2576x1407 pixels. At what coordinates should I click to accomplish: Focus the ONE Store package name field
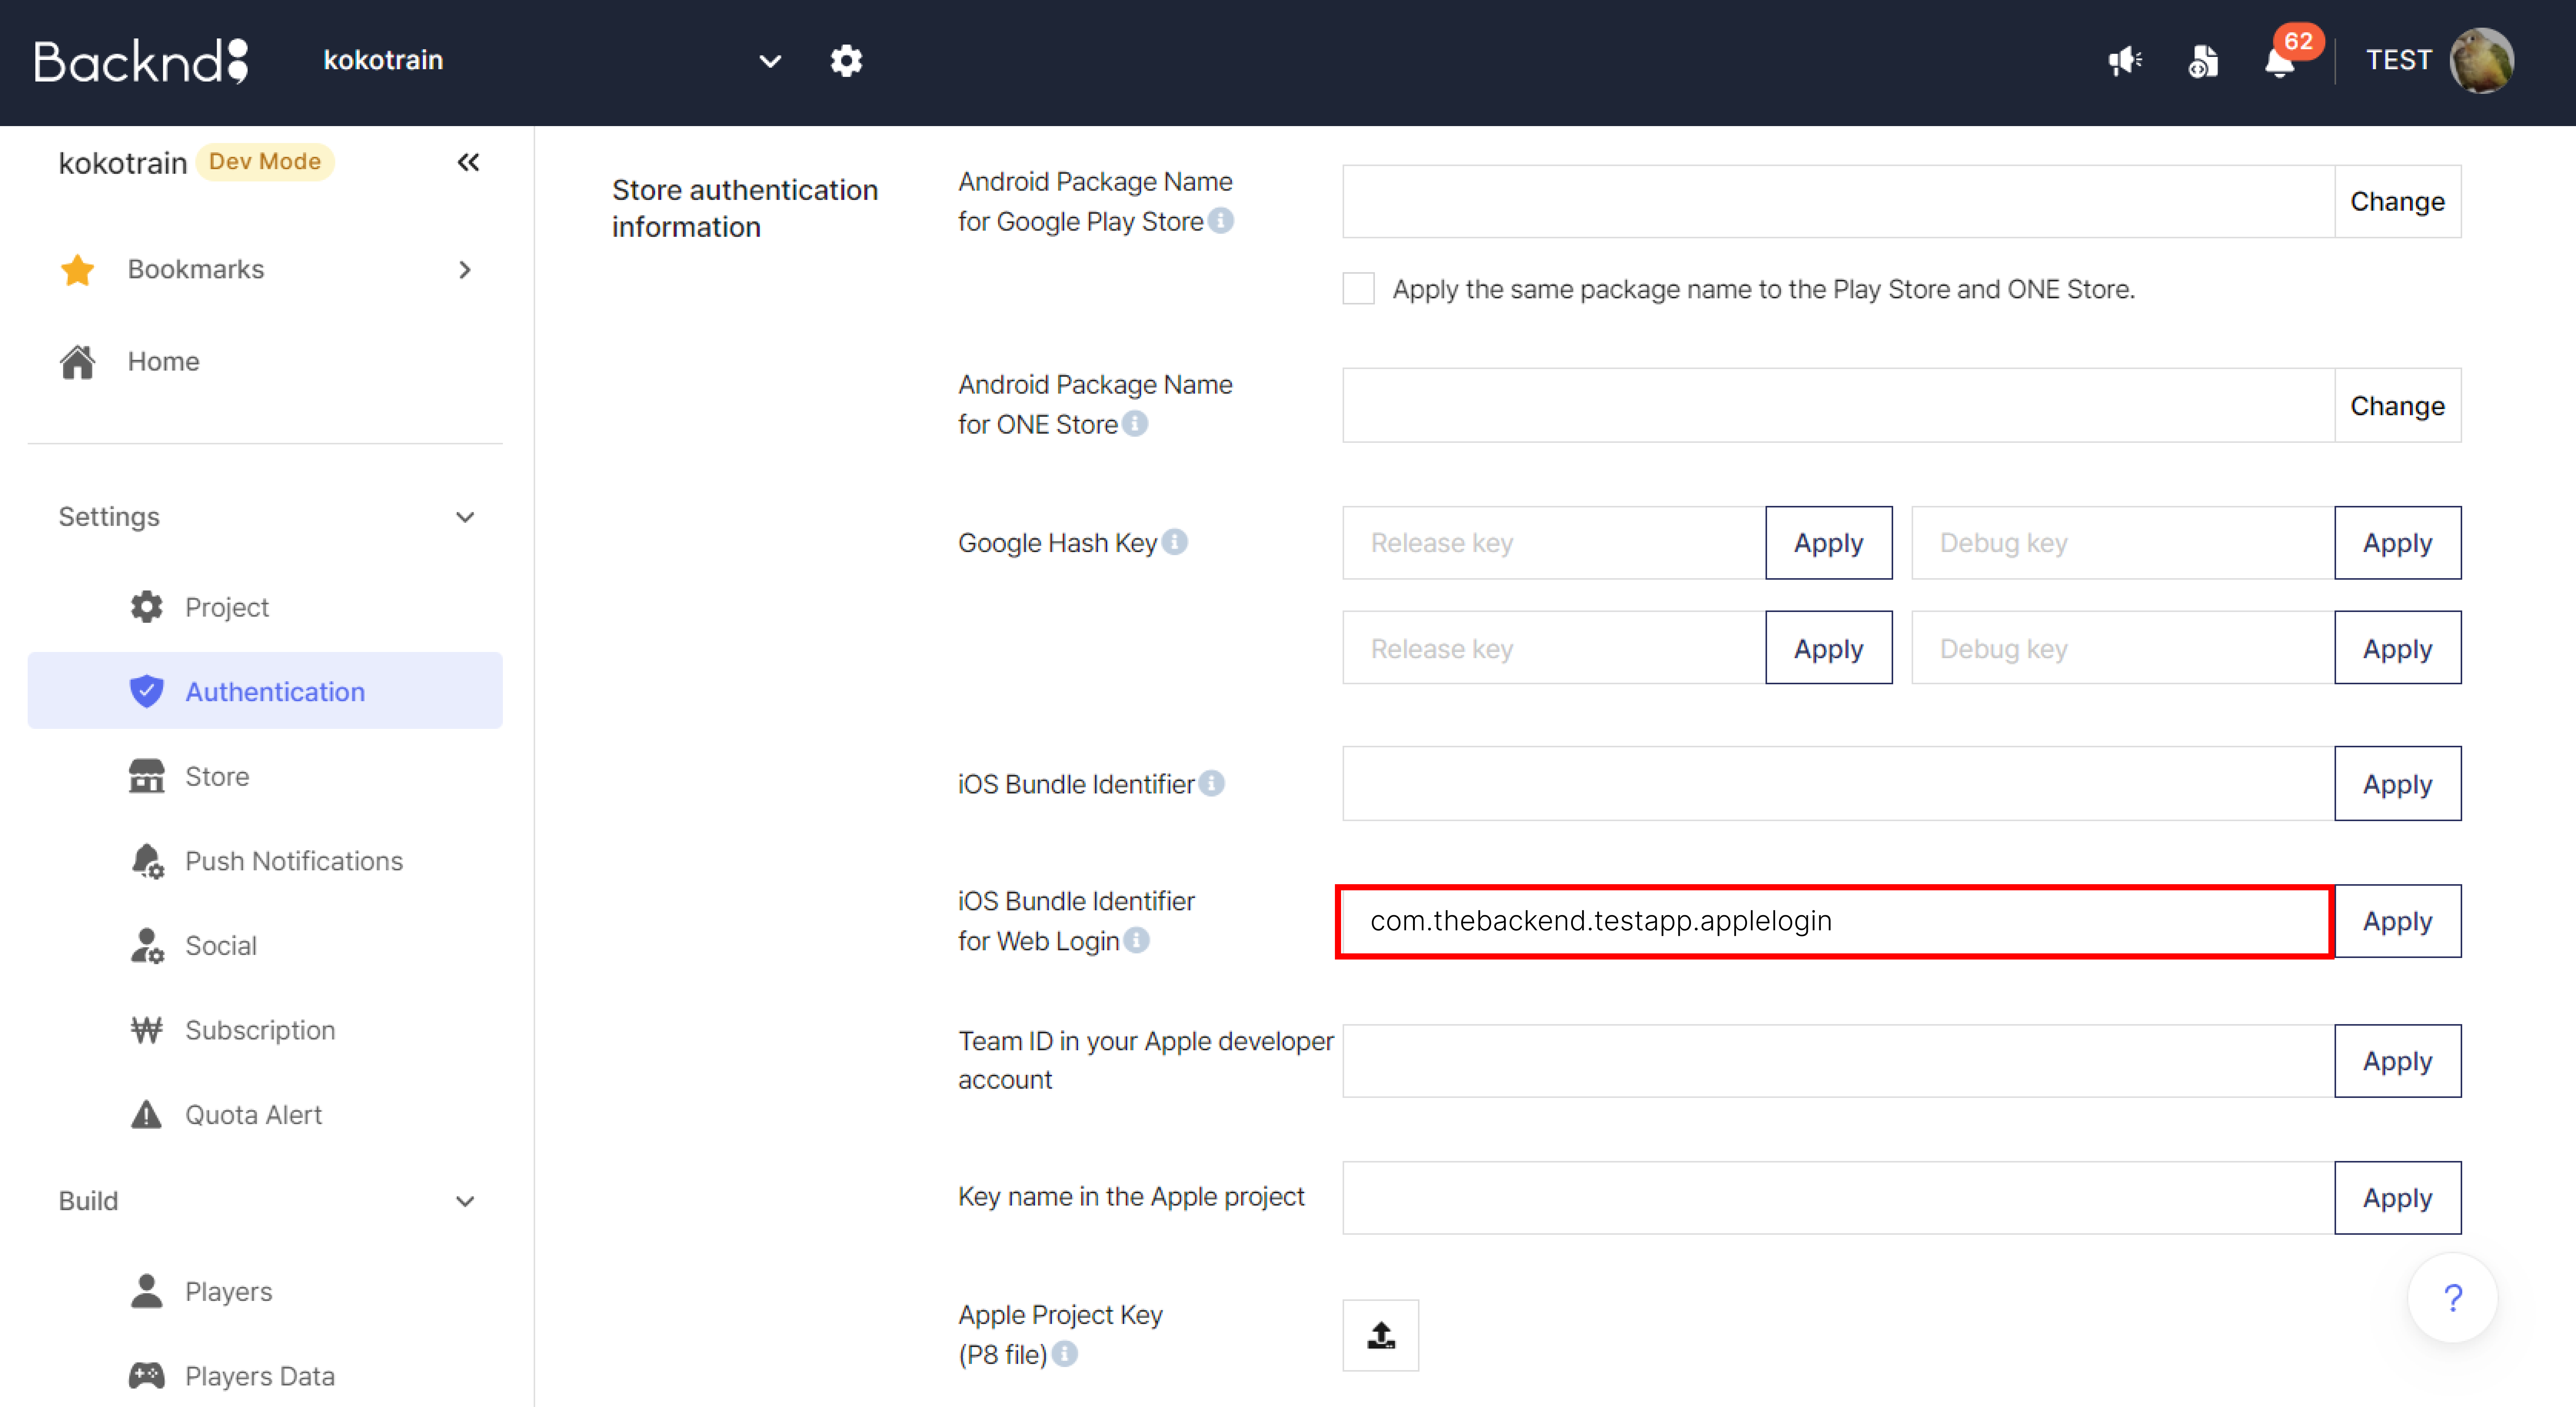(x=1838, y=406)
